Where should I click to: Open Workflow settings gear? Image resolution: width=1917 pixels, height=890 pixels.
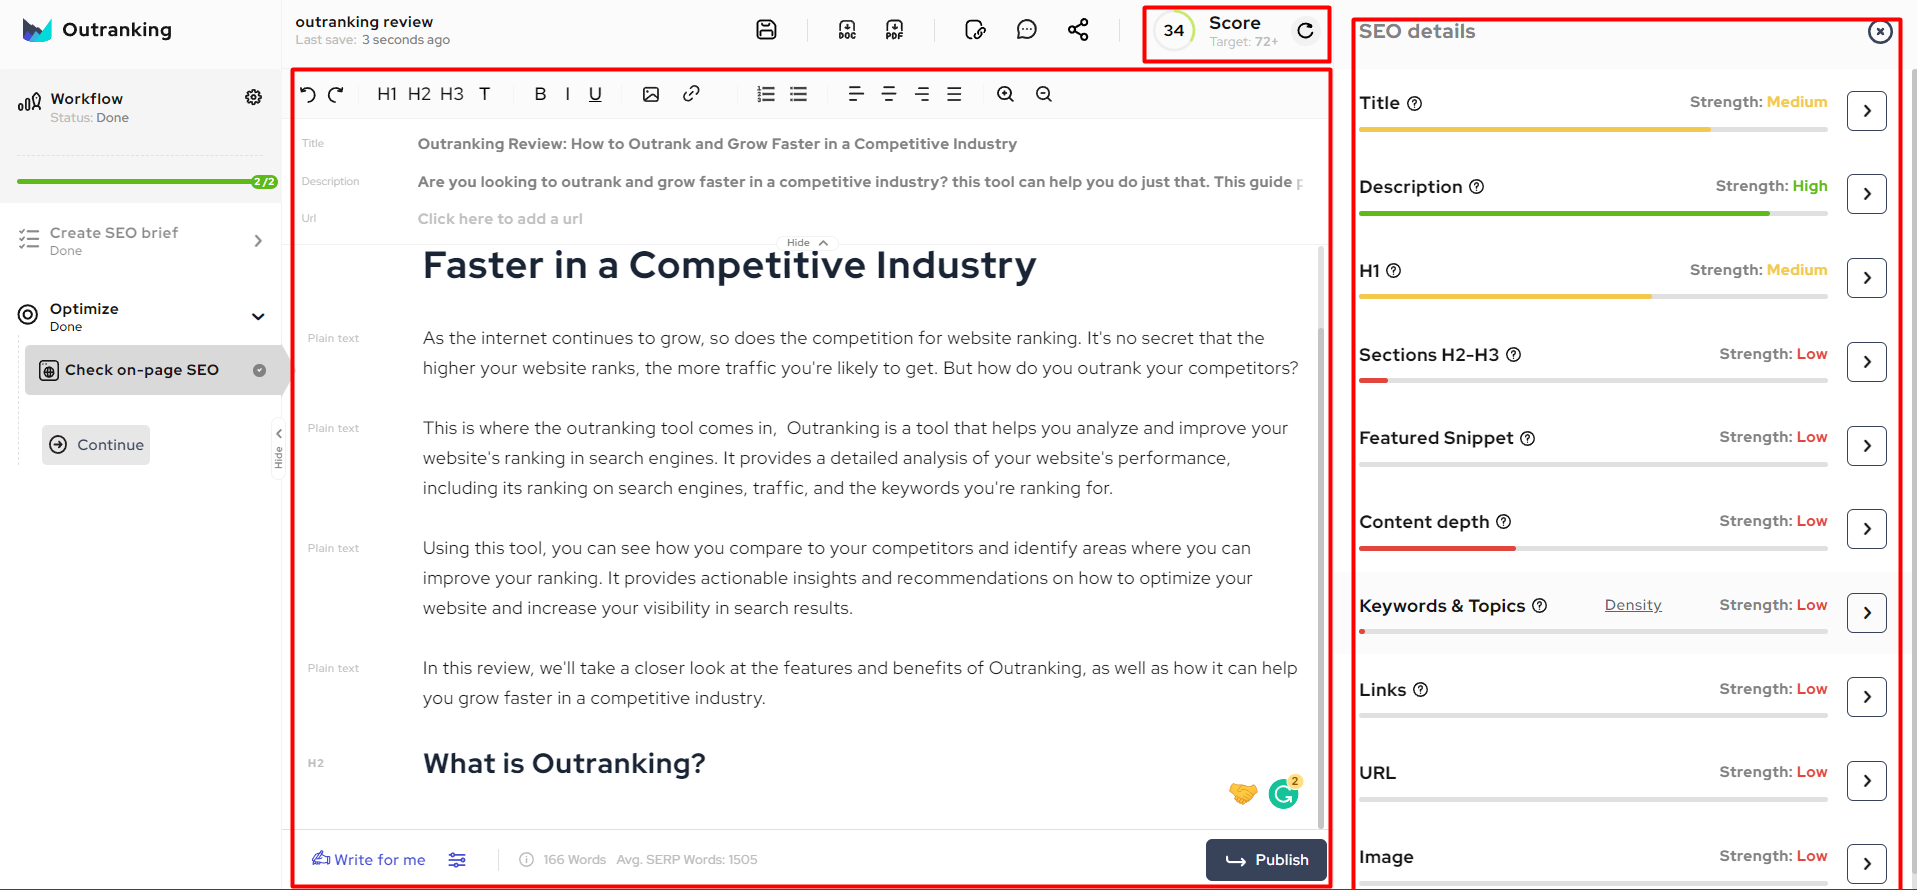coord(254,97)
